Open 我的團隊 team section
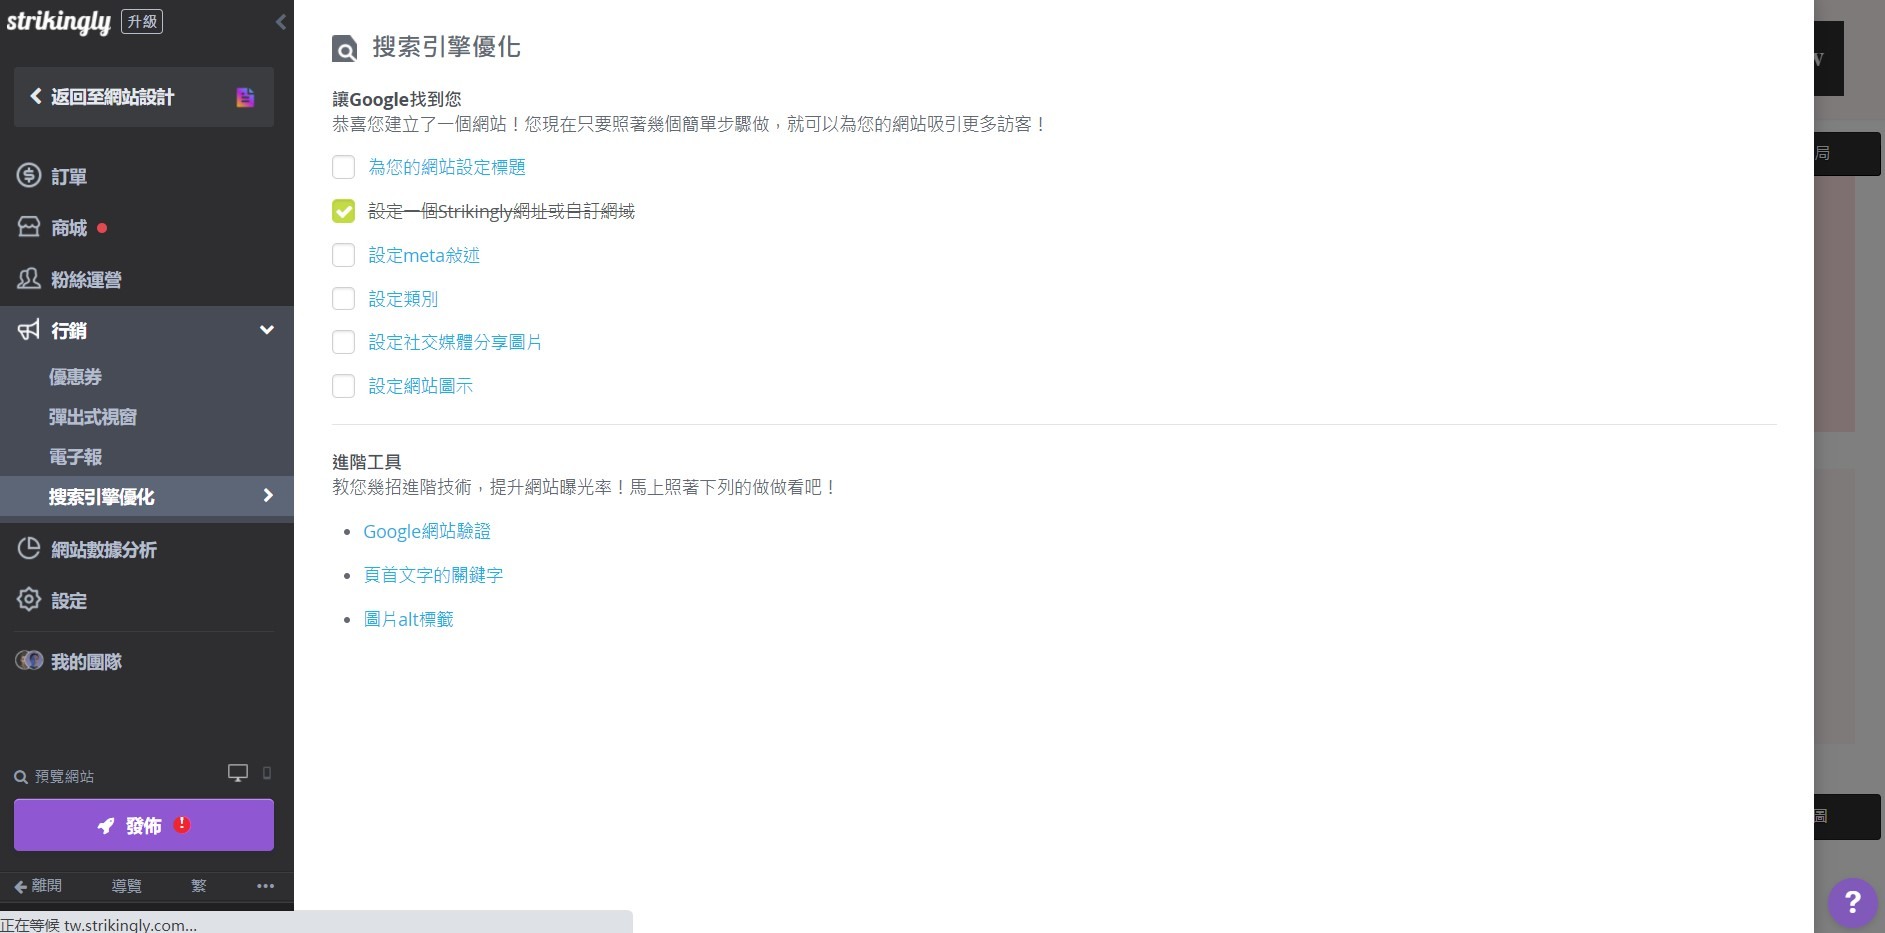This screenshot has width=1885, height=933. [x=86, y=661]
